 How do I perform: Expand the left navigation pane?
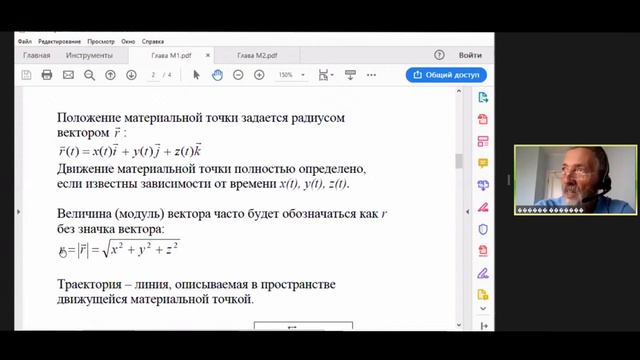click(18, 212)
